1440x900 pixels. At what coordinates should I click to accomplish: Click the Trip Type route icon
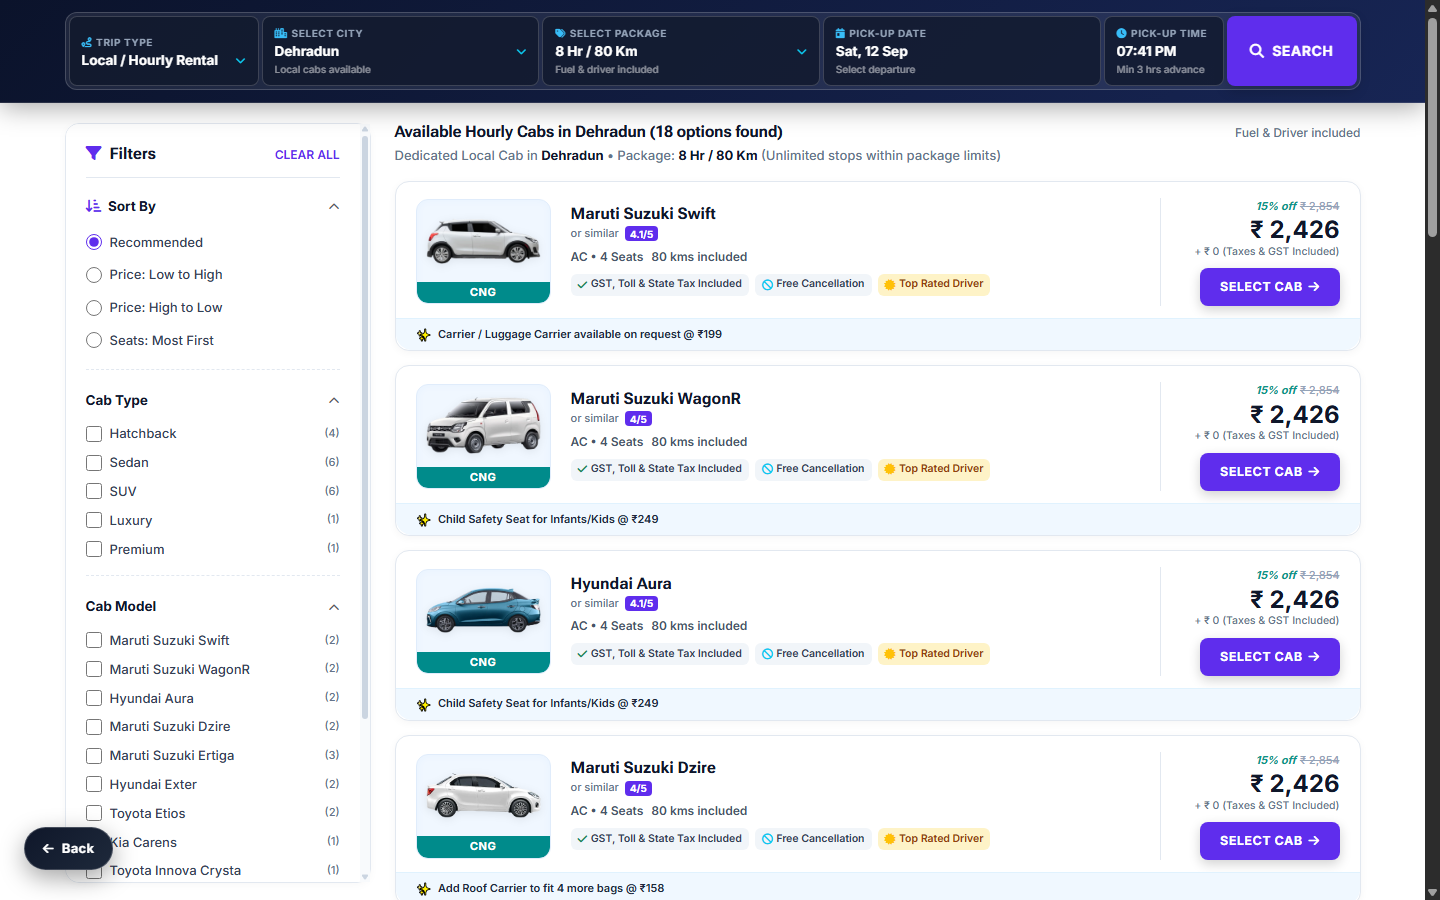click(87, 42)
